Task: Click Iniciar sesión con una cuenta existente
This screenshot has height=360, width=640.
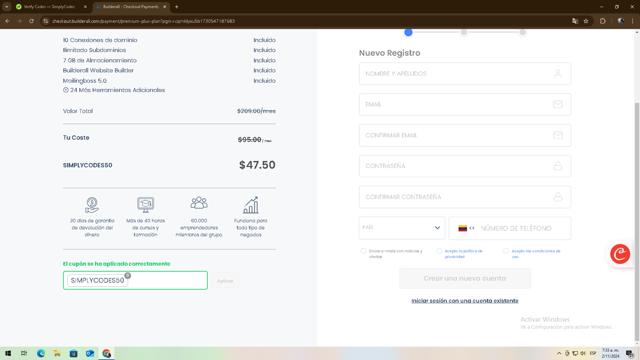Action: coord(465,301)
